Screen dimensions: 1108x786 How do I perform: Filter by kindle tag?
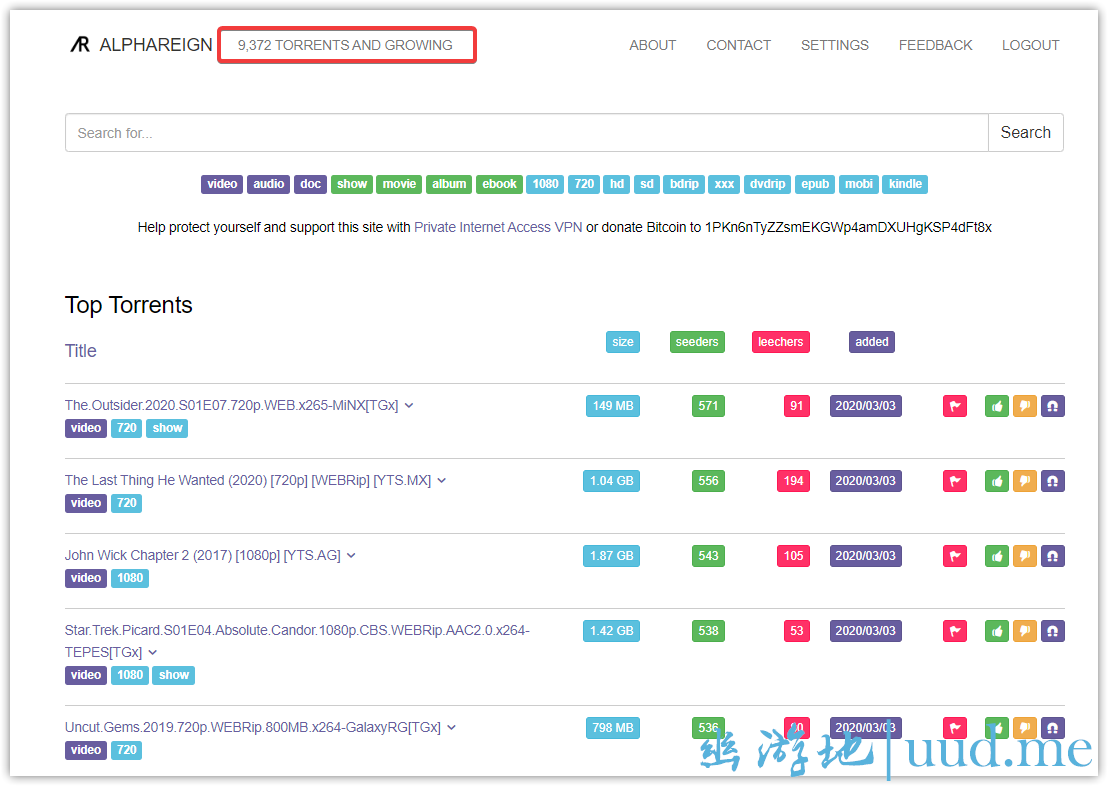[x=905, y=184]
